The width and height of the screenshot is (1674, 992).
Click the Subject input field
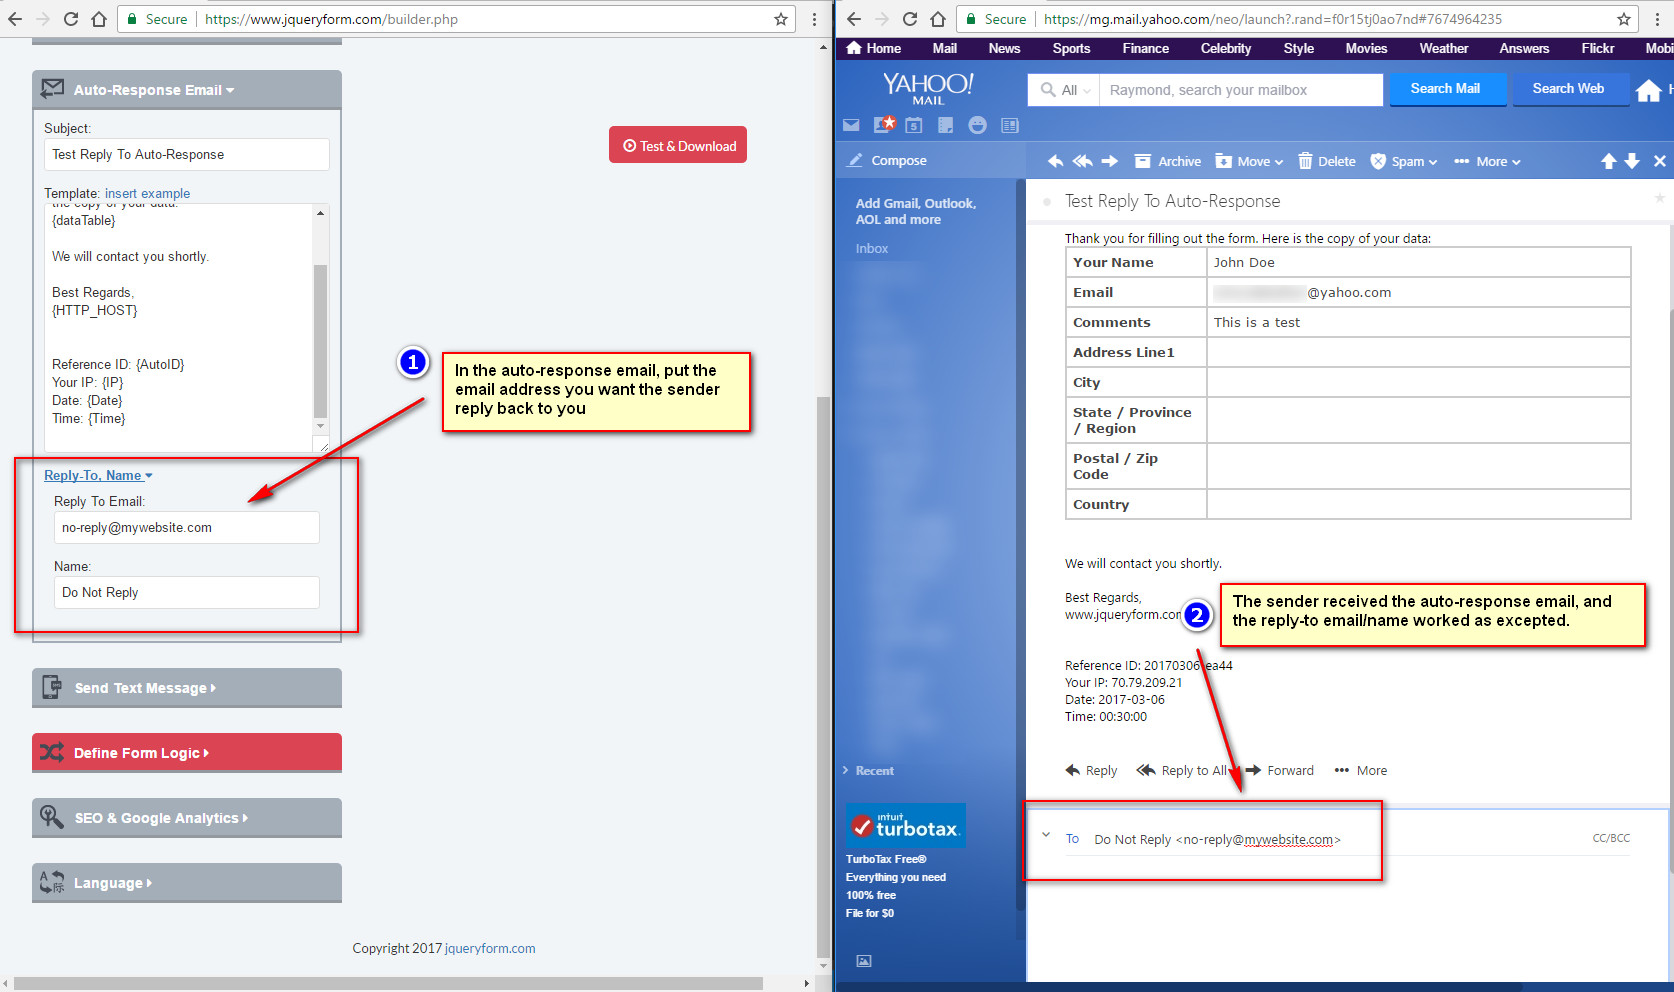(186, 154)
